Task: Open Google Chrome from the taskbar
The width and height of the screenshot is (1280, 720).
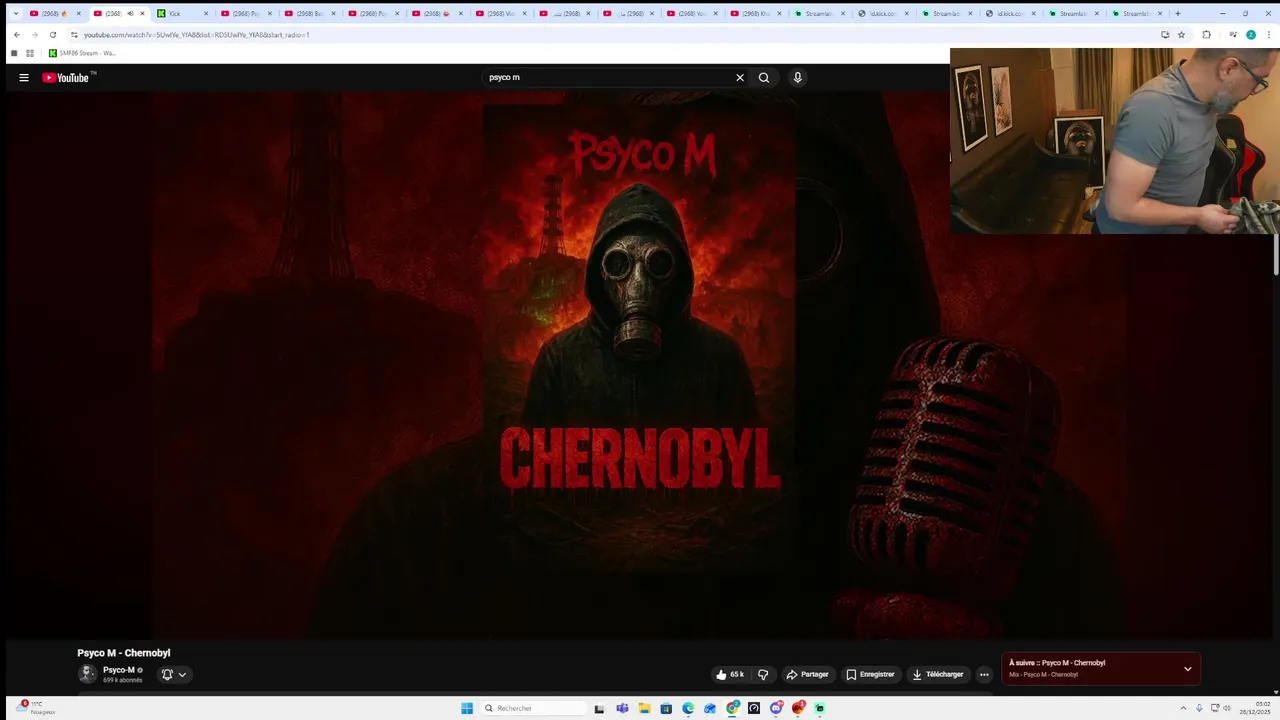Action: coord(733,708)
